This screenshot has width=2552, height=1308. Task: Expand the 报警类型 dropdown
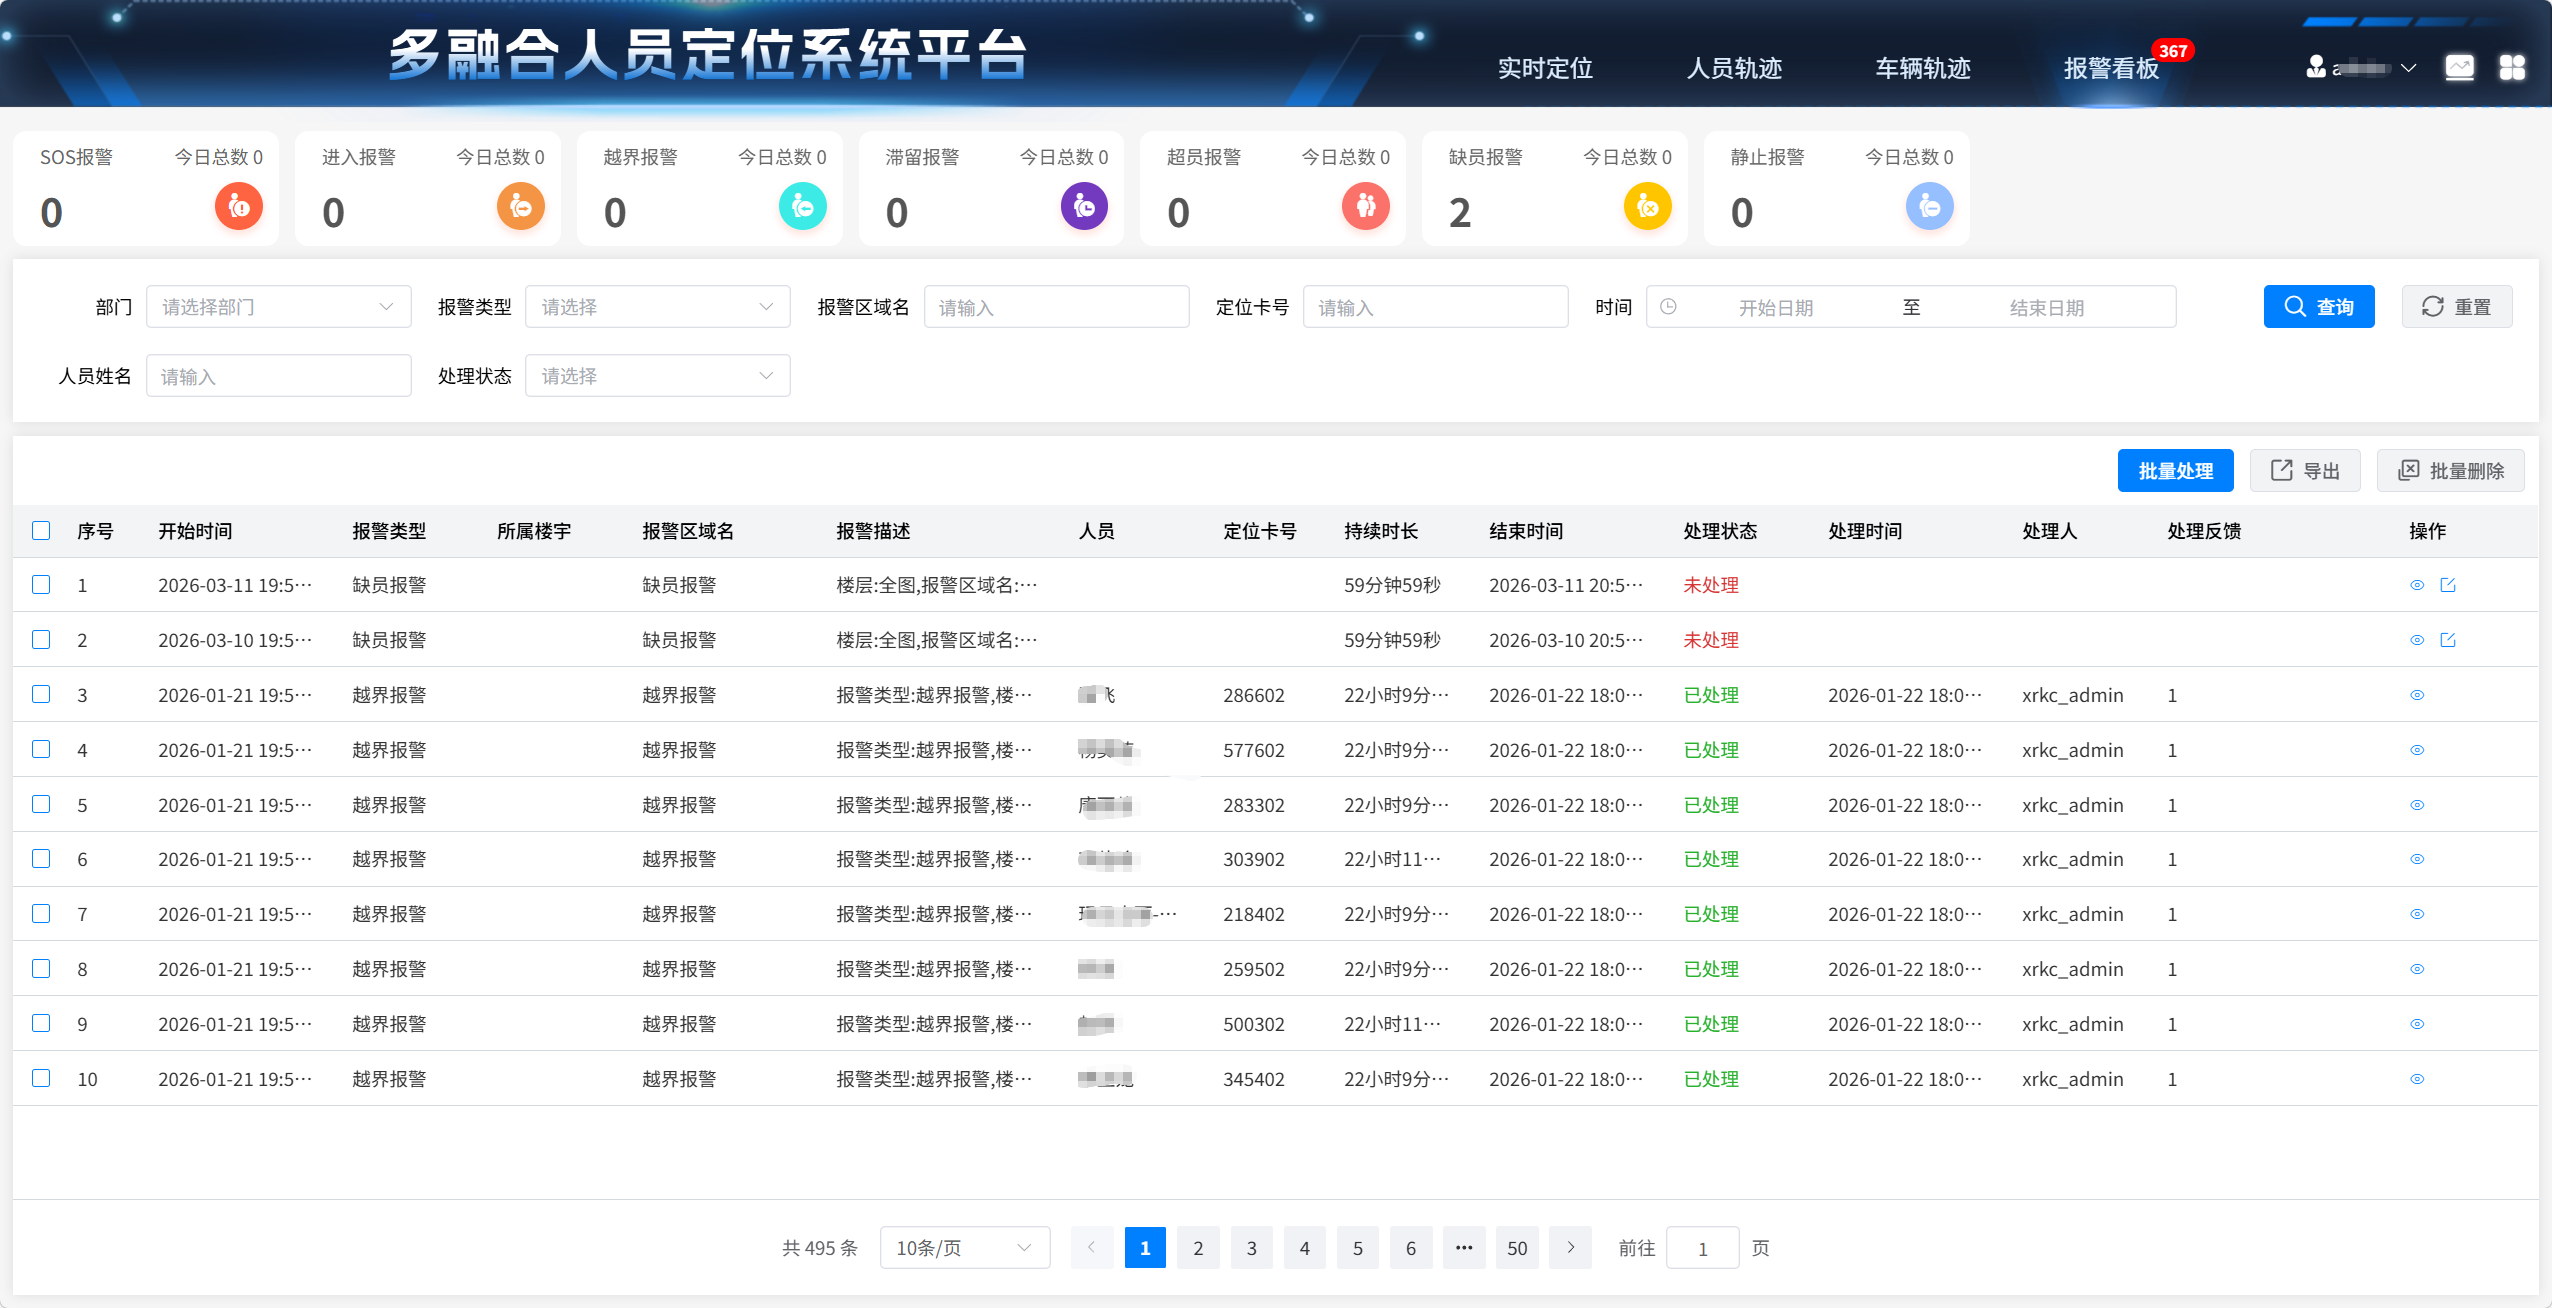(x=657, y=307)
